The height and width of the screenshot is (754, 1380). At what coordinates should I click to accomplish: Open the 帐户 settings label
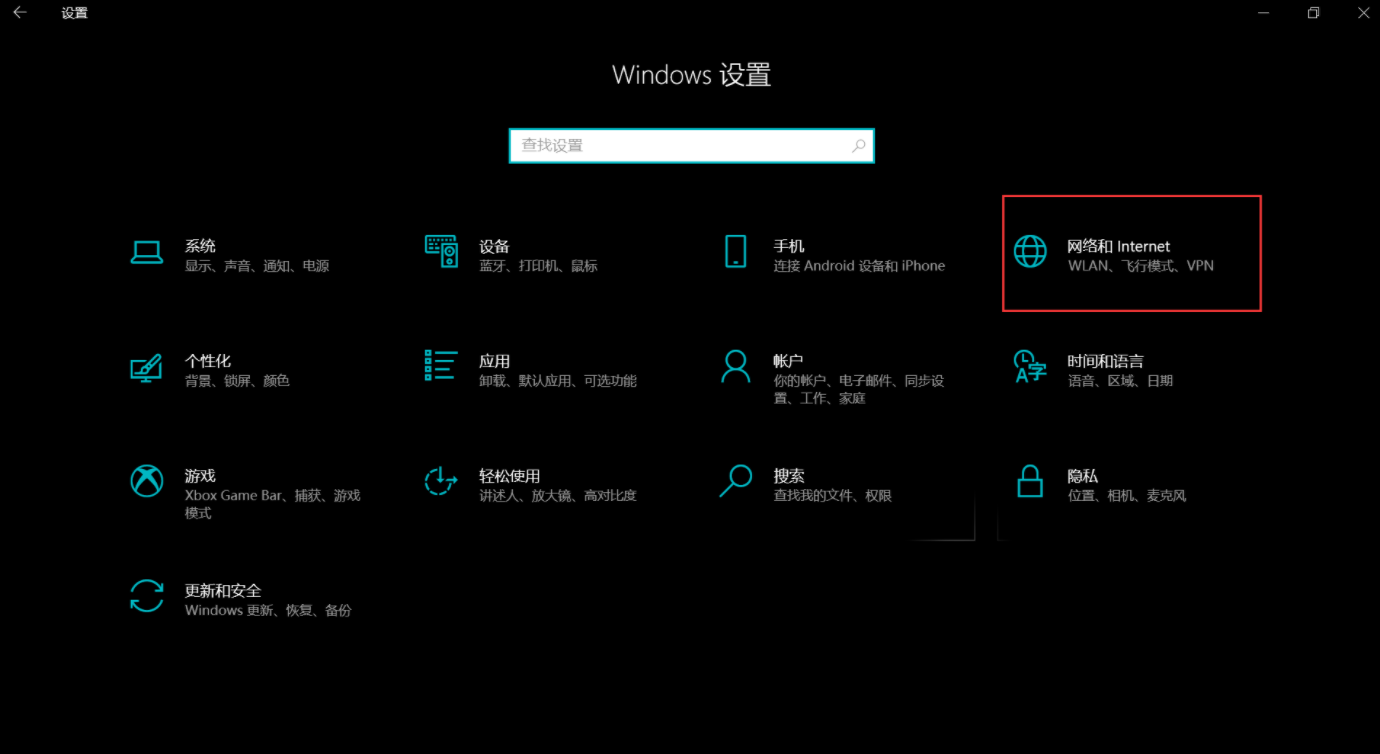(789, 361)
